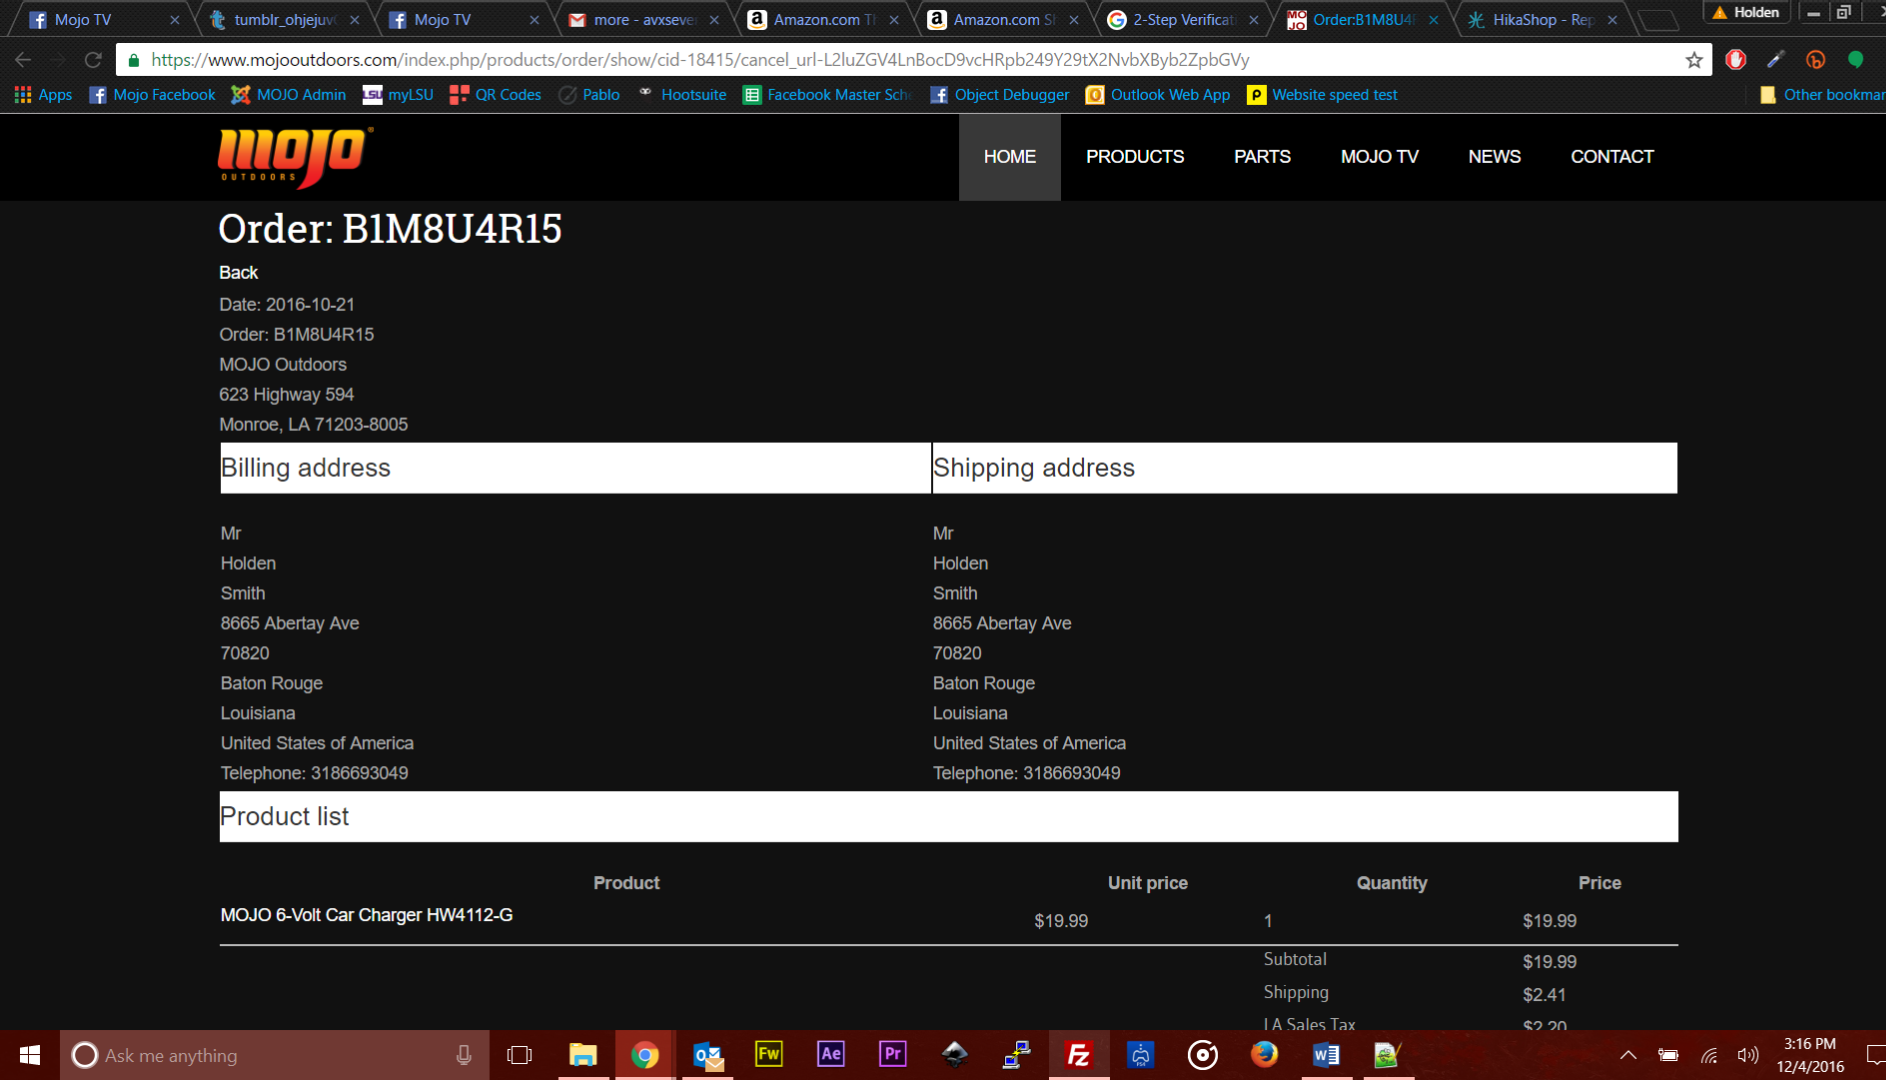Open the Hootsuite bookmark
The width and height of the screenshot is (1886, 1080).
[x=682, y=95]
